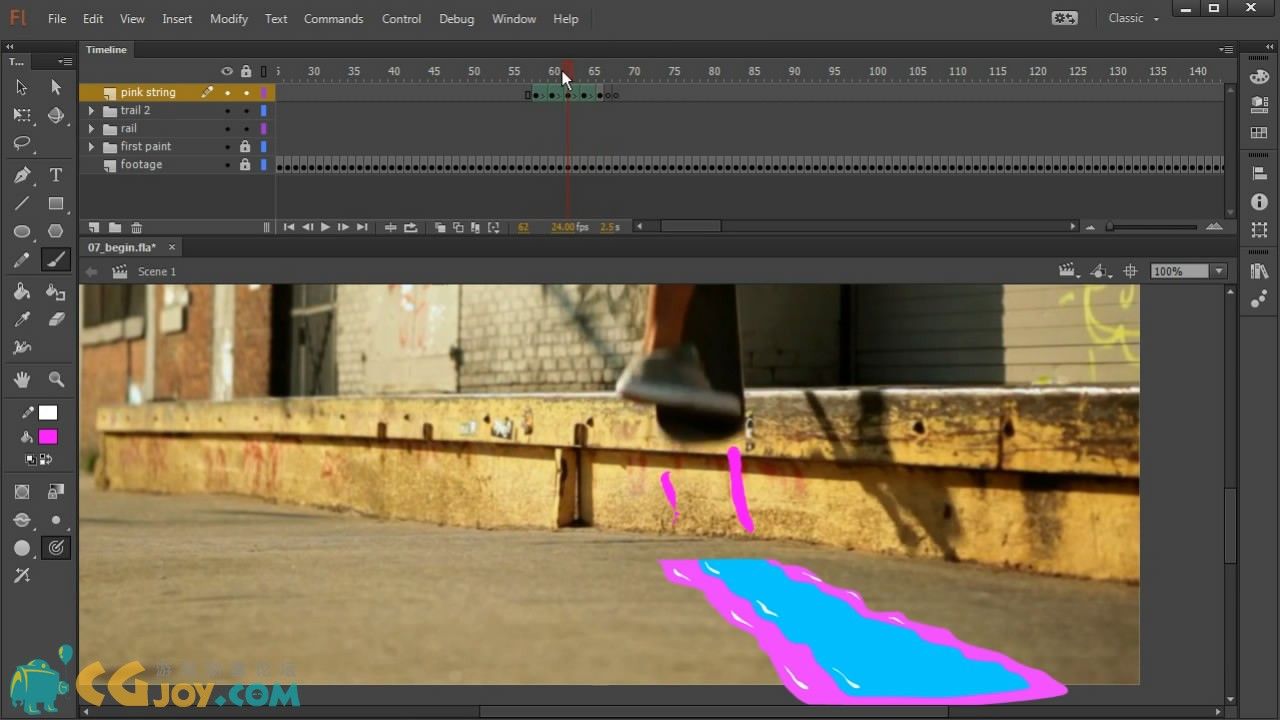This screenshot has height=720, width=1280.
Task: Open the Debug menu
Action: [457, 18]
